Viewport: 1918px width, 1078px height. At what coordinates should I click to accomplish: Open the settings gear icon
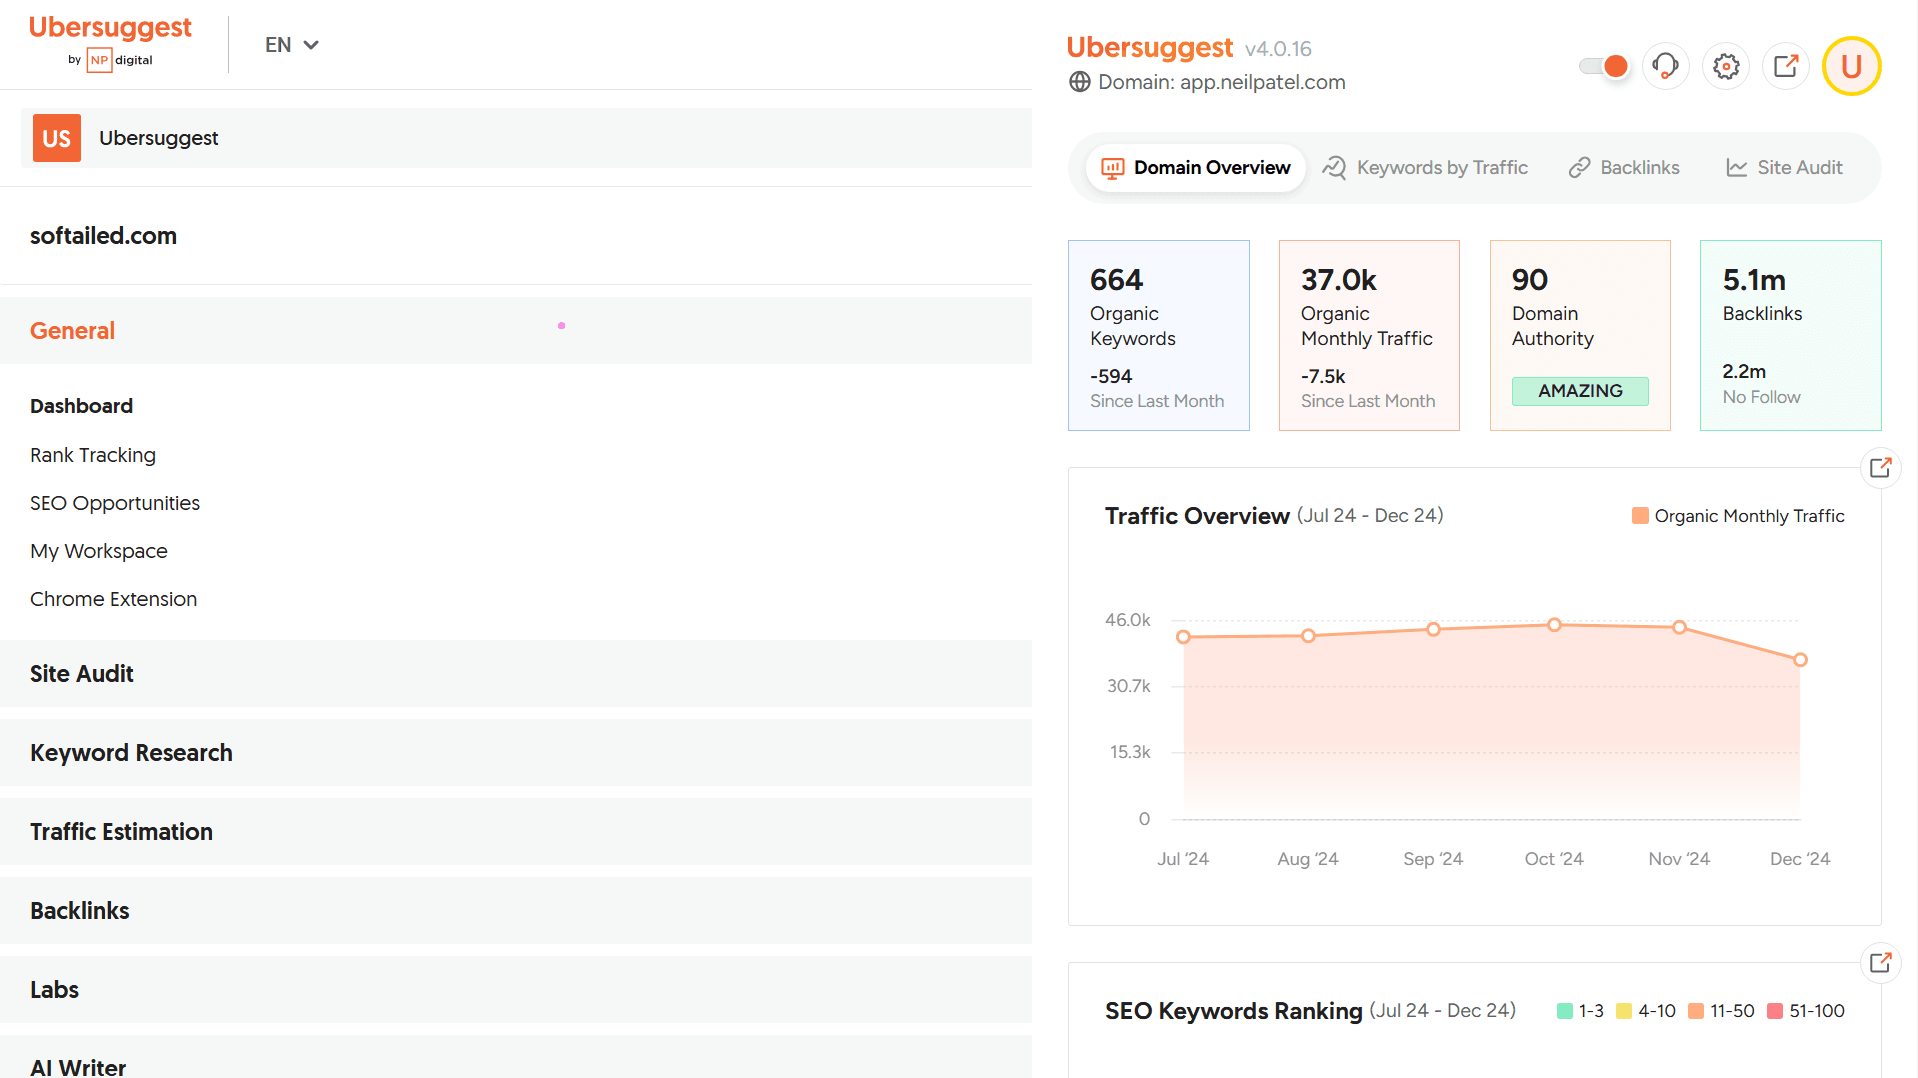1726,66
